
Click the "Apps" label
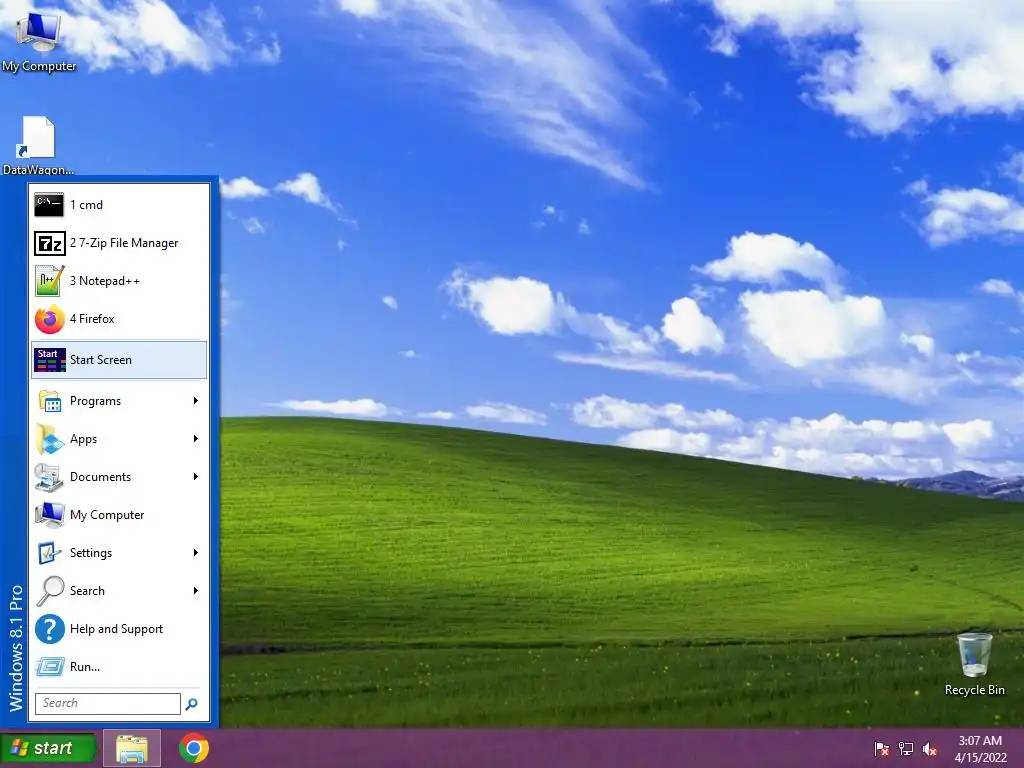(84, 439)
